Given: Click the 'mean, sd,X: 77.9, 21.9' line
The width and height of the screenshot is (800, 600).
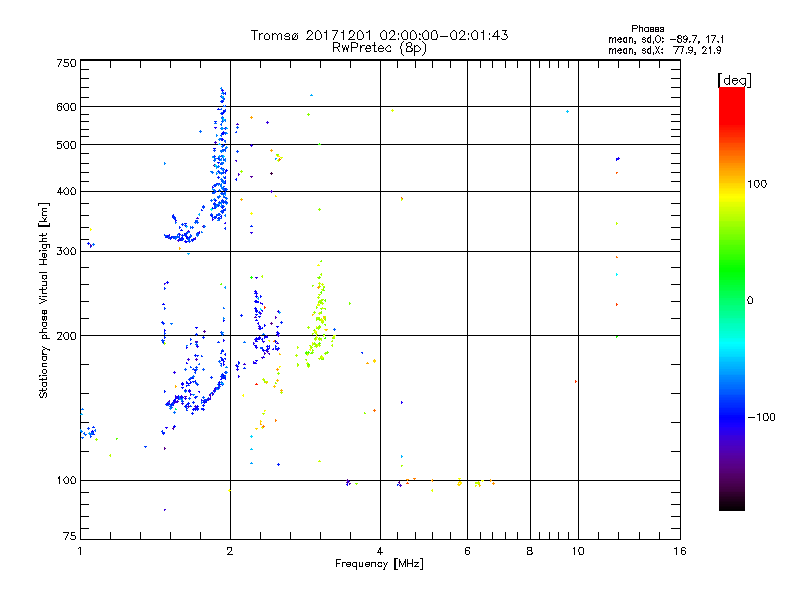Looking at the screenshot, I should [x=664, y=50].
